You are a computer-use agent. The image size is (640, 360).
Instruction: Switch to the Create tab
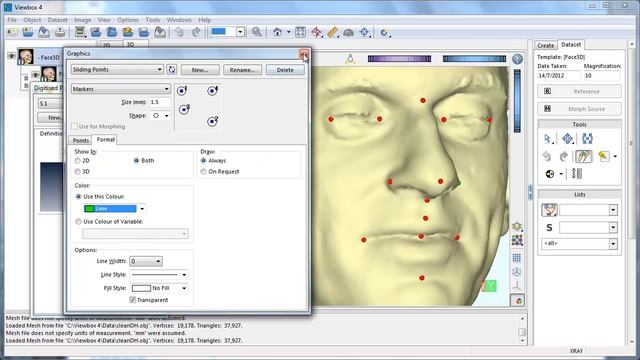545,45
